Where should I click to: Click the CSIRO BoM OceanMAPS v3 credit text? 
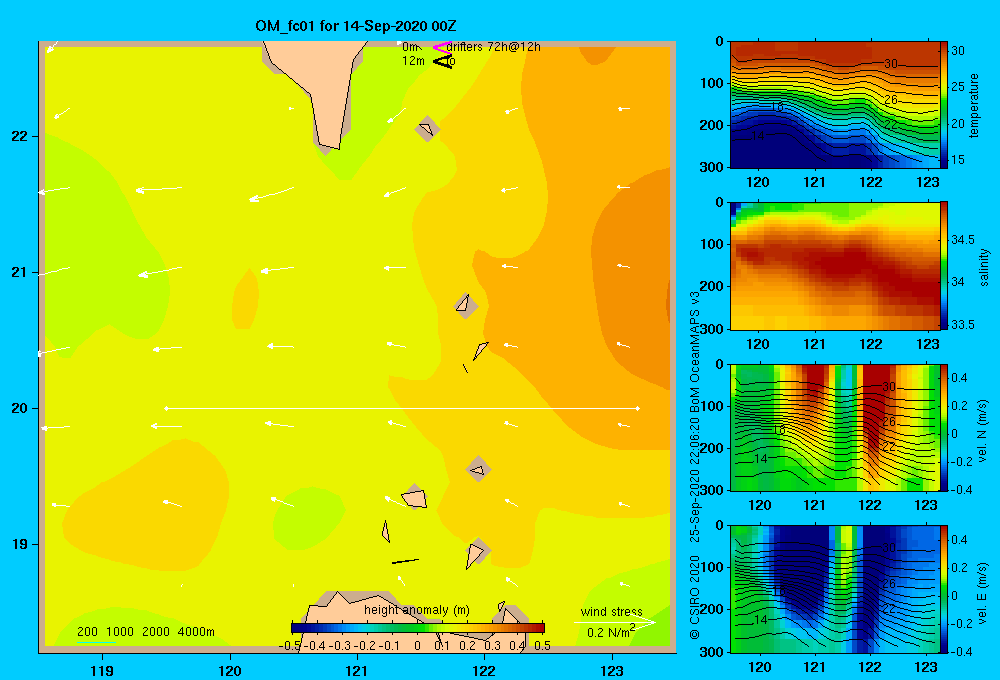695,464
